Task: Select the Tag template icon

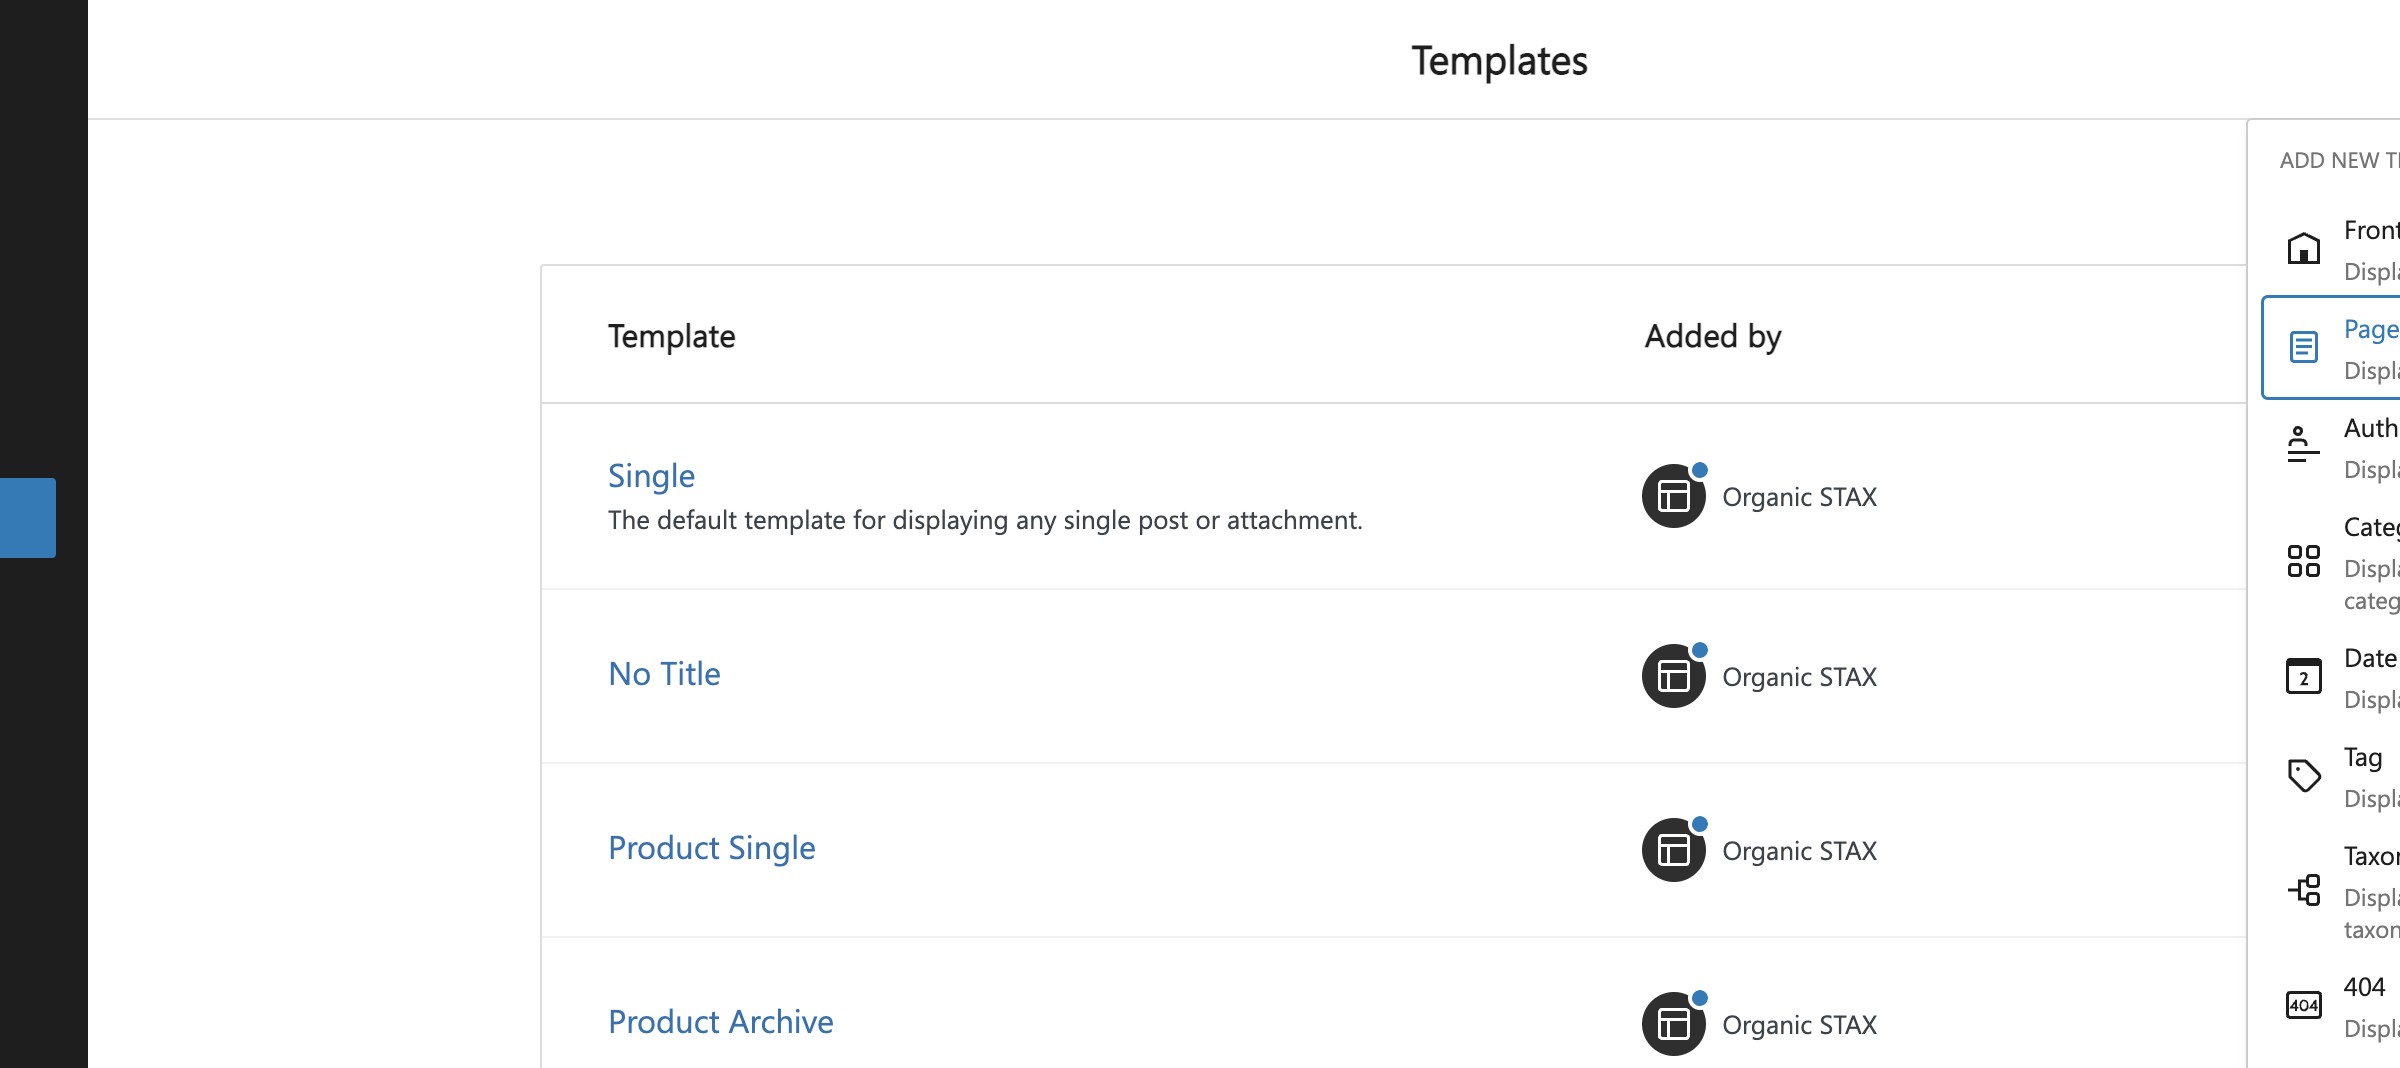Action: coord(2303,775)
